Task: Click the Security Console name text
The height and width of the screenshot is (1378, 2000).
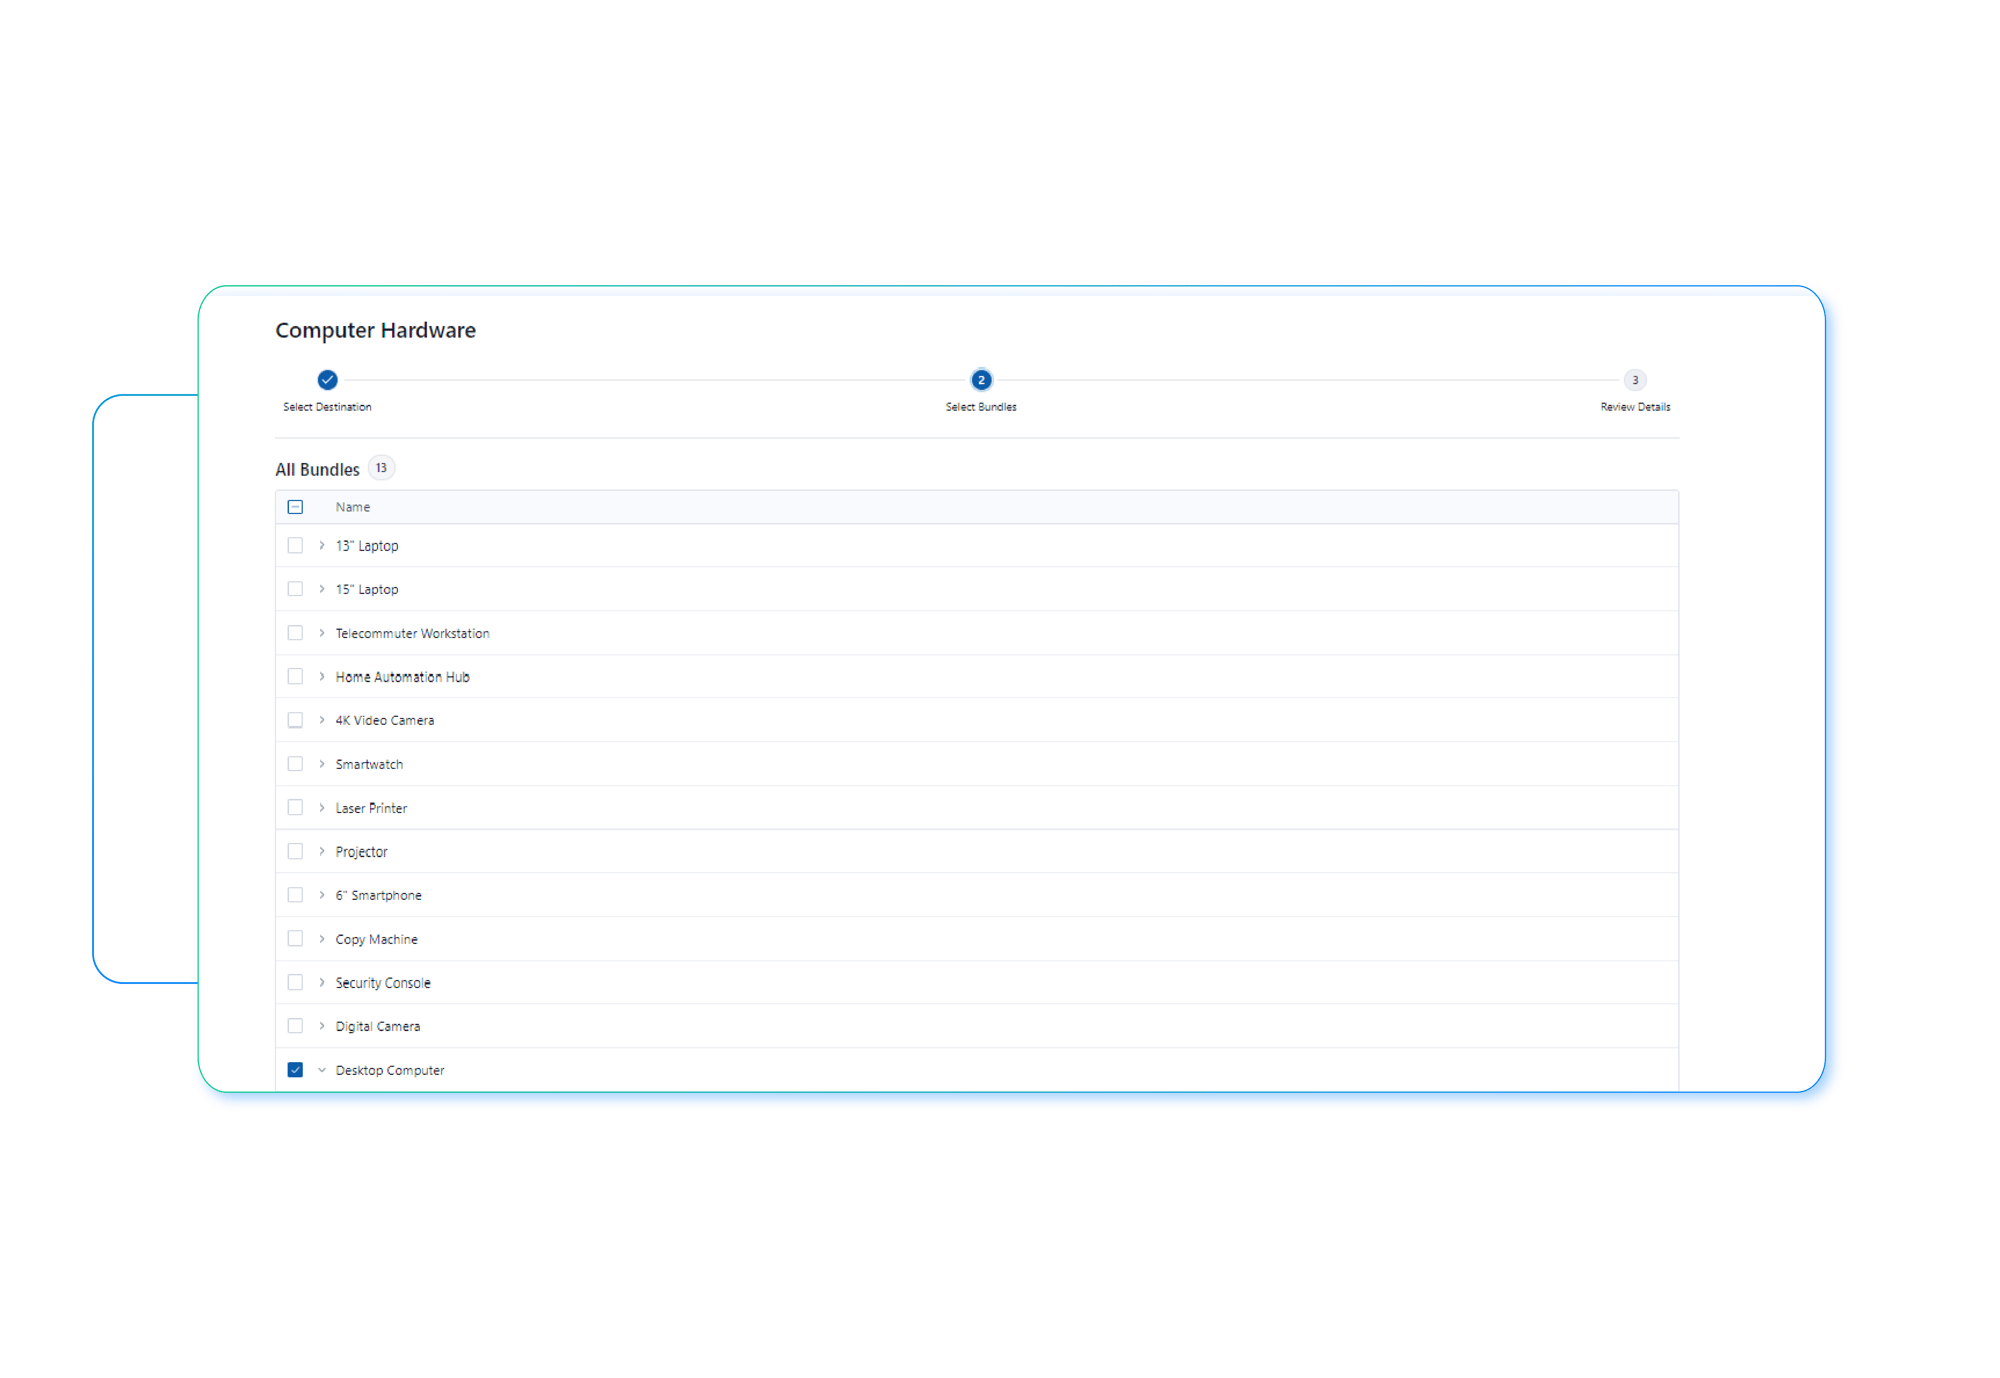Action: pyautogui.click(x=384, y=983)
